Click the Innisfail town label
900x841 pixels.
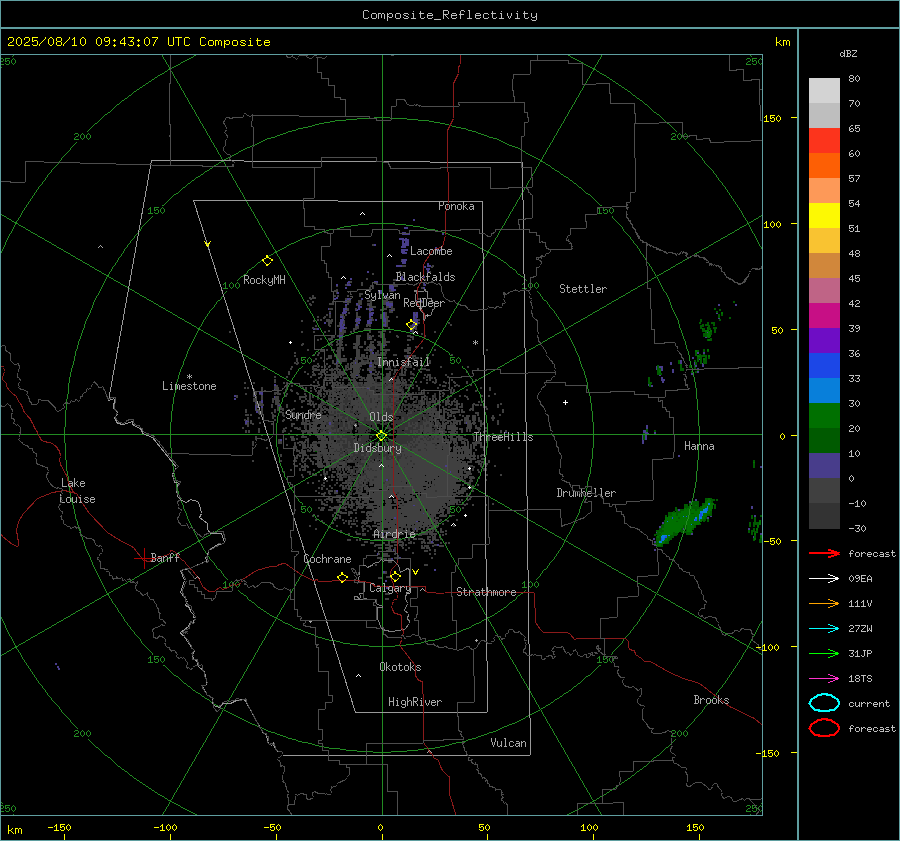click(404, 362)
